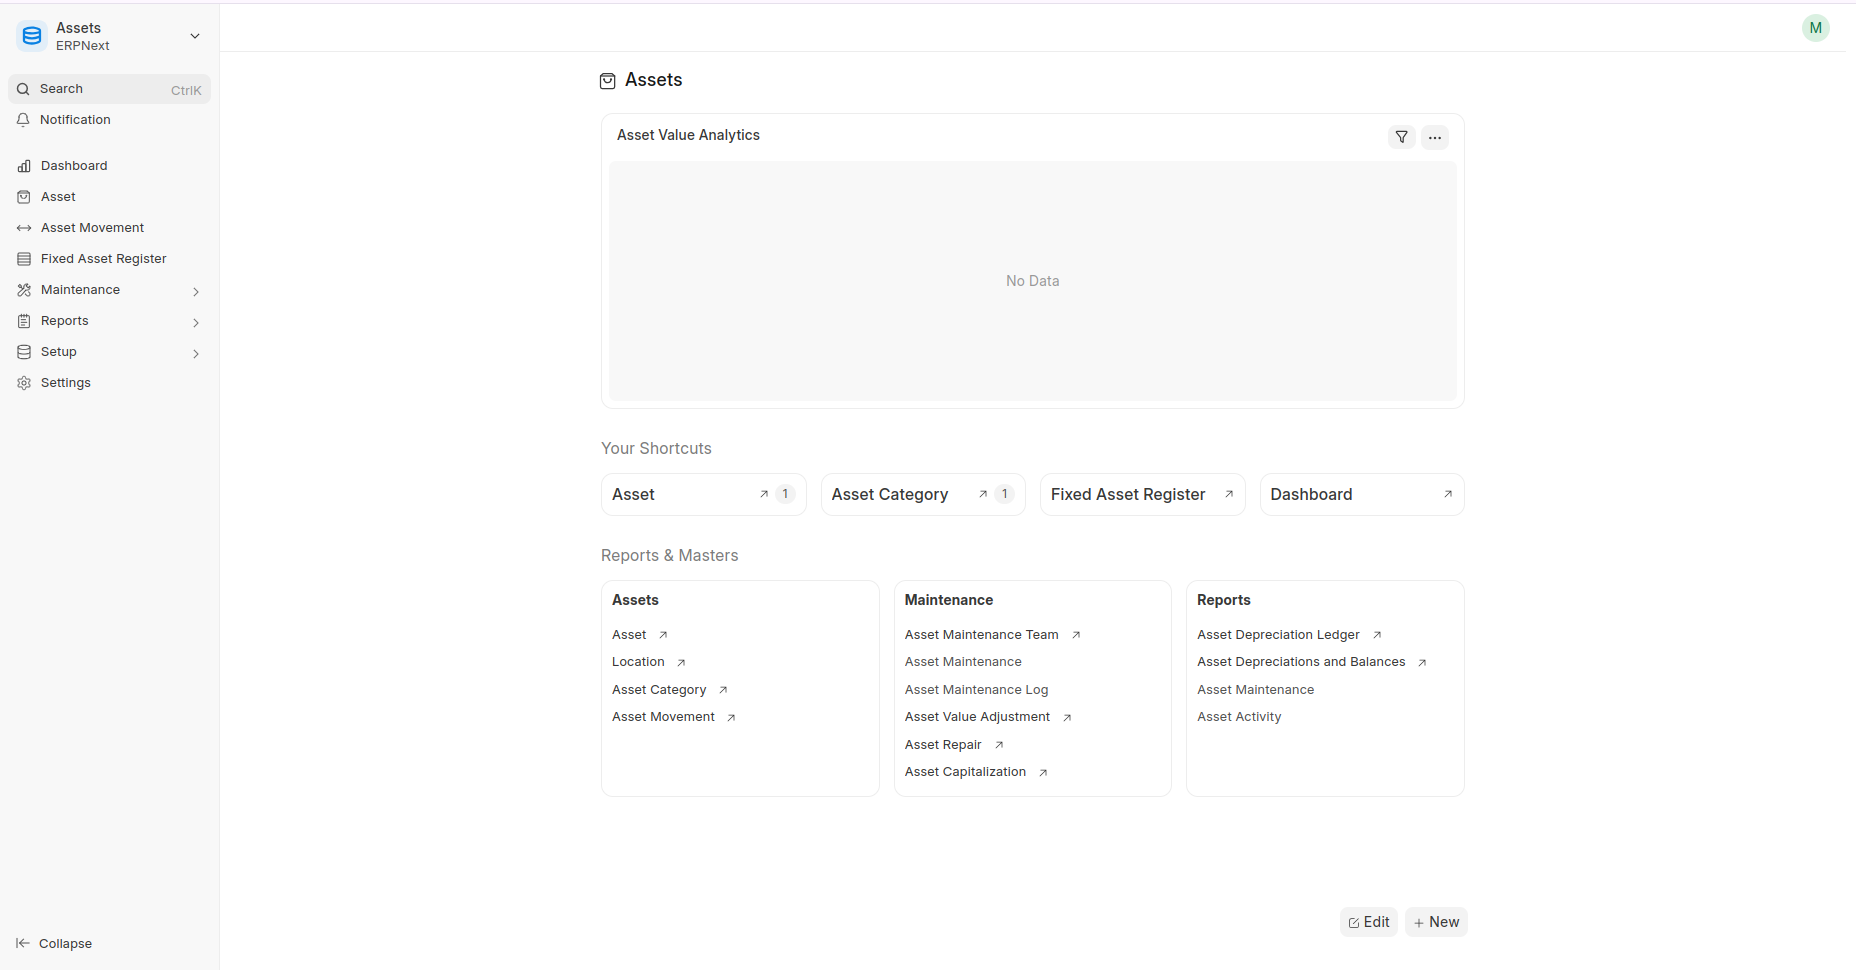Click the filter icon in Asset Value Analytics
The image size is (1856, 970).
click(1401, 137)
